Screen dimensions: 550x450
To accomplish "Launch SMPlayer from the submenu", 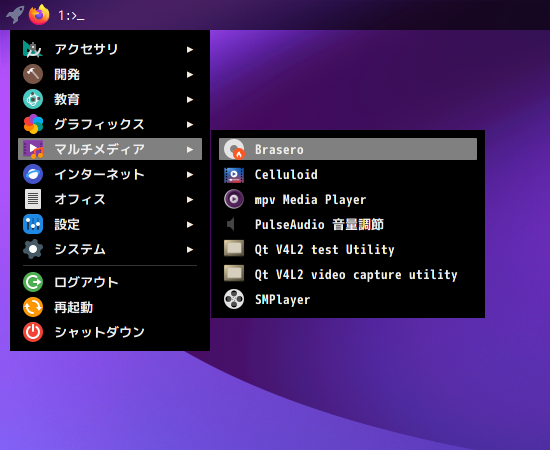I will tap(348, 300).
